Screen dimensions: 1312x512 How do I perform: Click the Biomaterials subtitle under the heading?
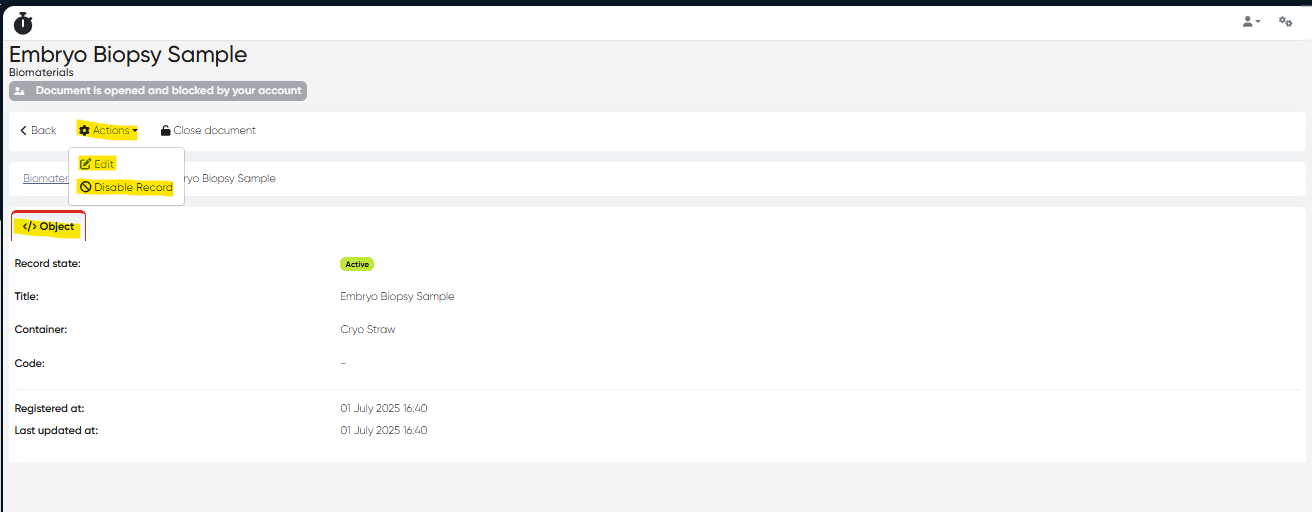point(41,73)
